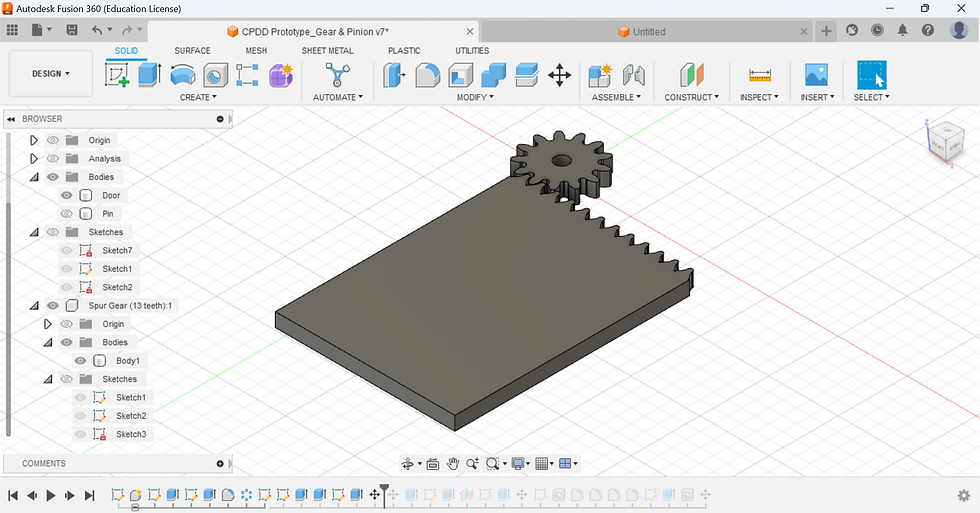Viewport: 980px width, 513px height.
Task: Open the INSPECT dropdown menu
Action: 759,97
